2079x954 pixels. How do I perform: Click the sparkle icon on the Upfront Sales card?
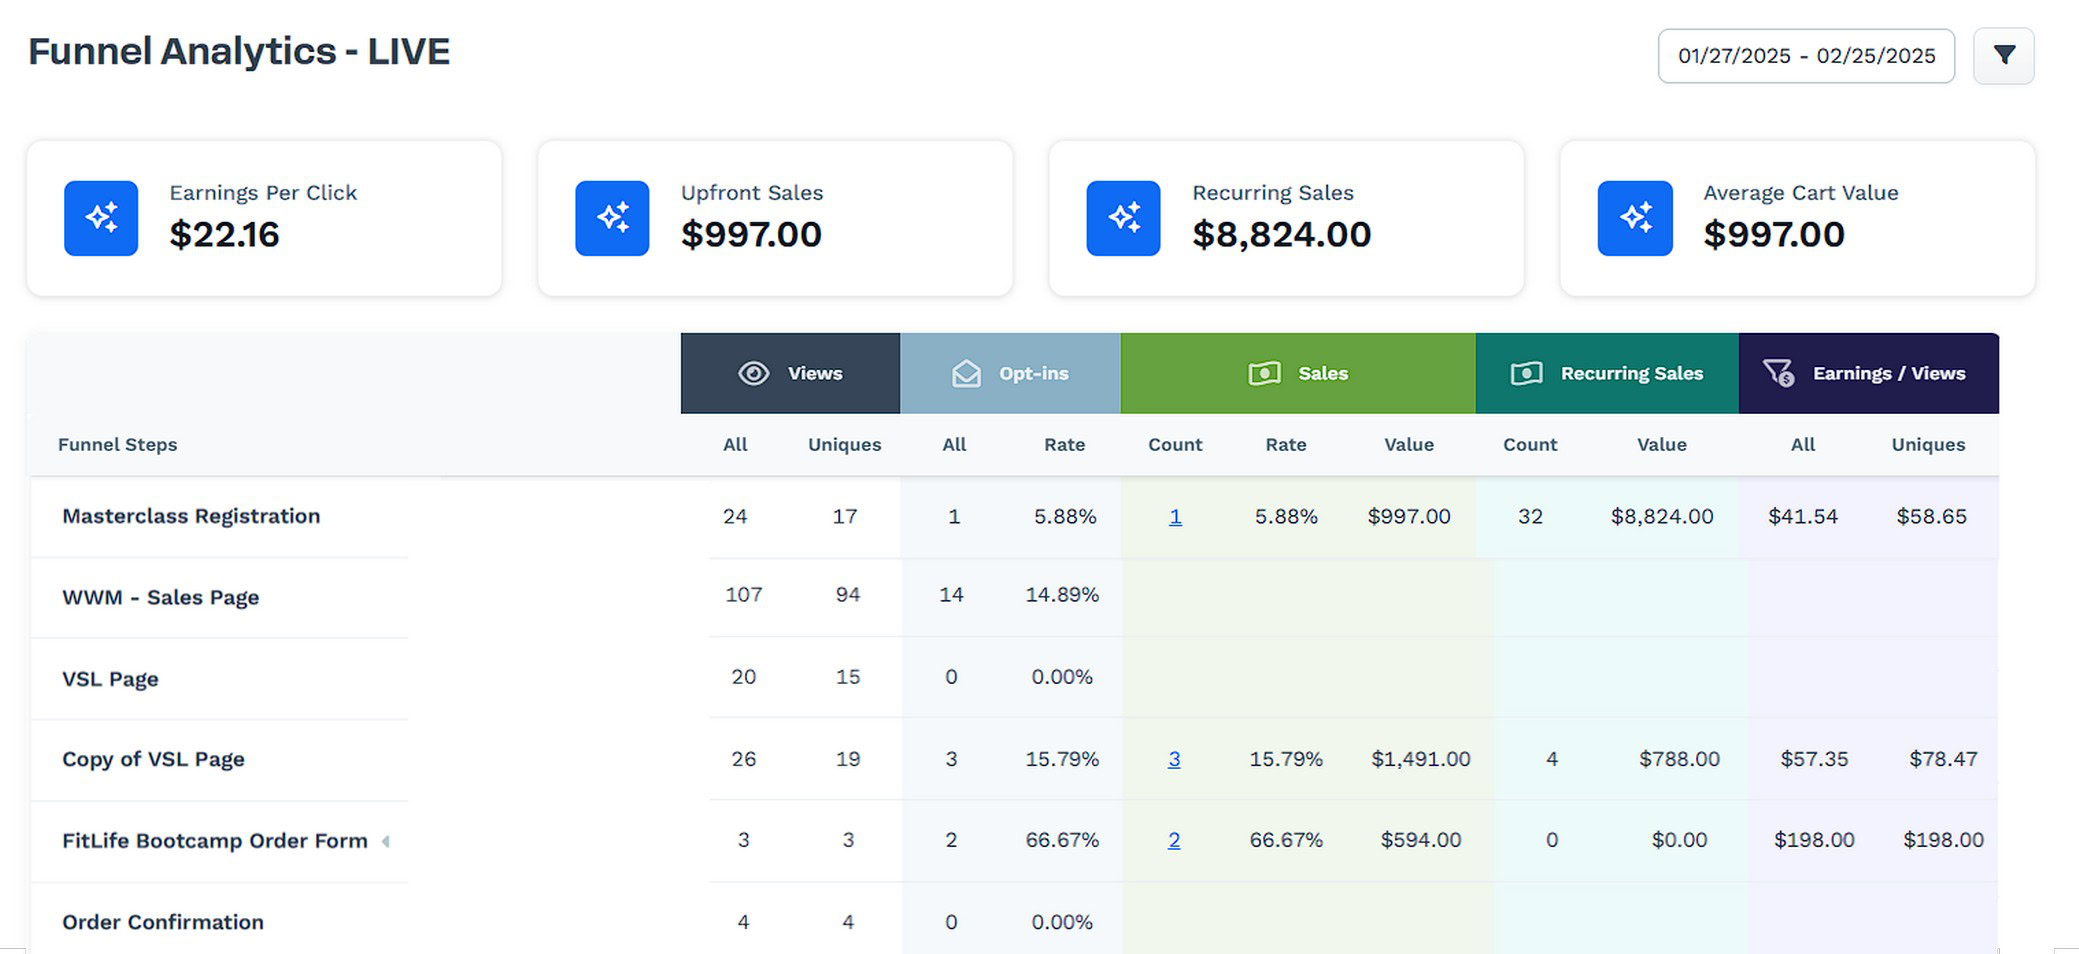612,218
